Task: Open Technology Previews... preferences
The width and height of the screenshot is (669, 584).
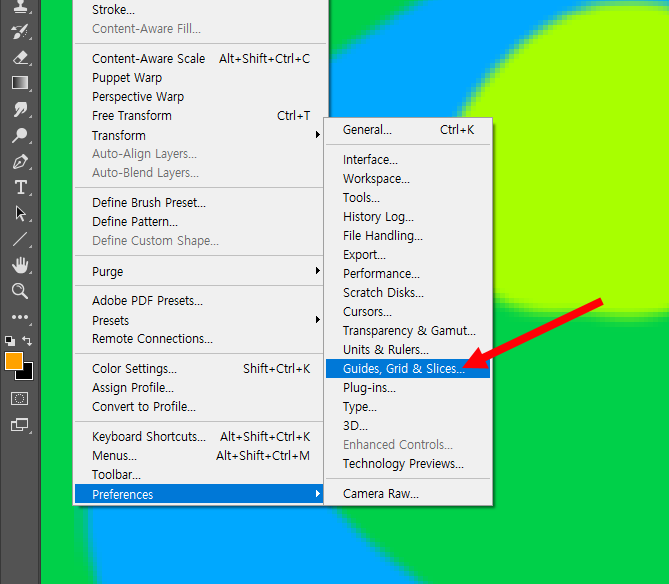Action: 408,463
